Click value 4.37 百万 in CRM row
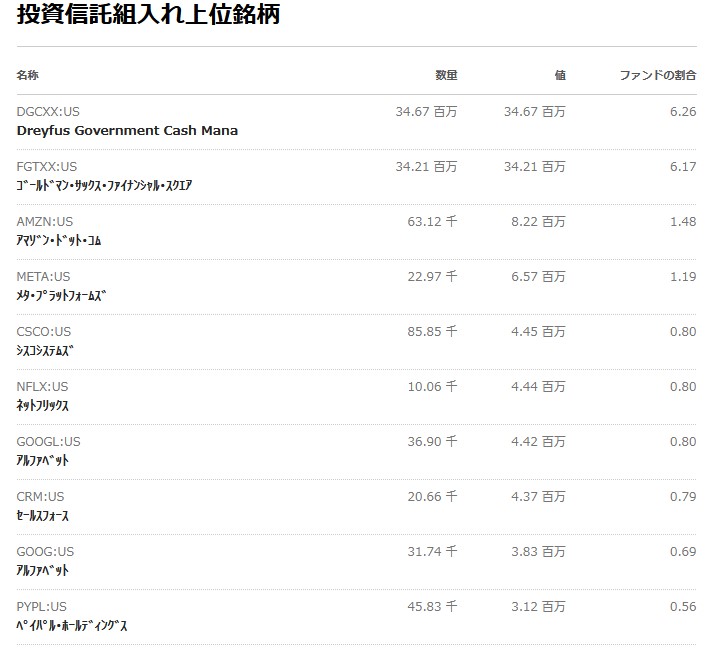 (538, 496)
